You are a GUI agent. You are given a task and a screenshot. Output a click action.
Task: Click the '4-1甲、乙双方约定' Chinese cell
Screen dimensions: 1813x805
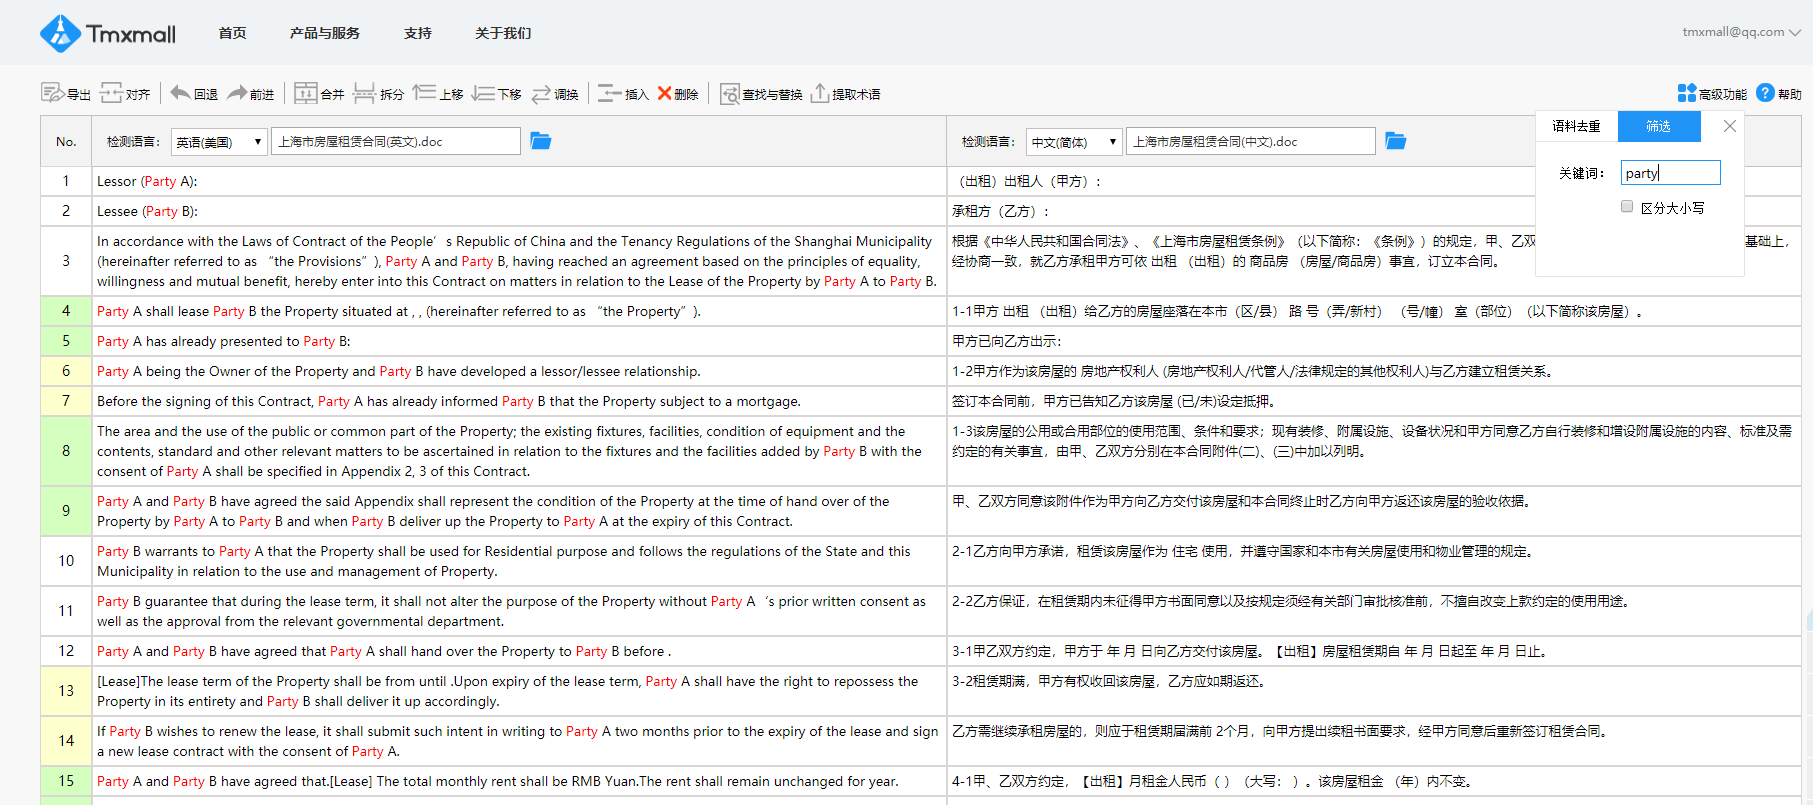click(x=1374, y=781)
